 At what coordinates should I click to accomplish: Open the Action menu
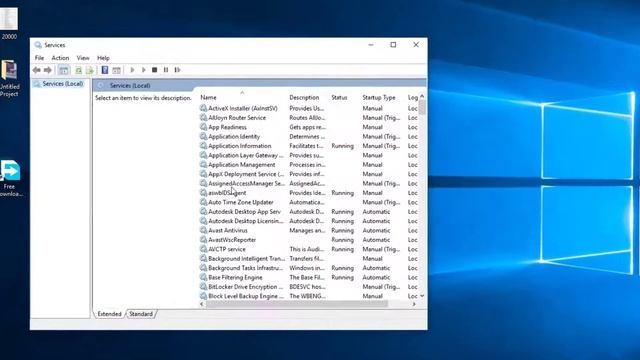click(x=60, y=58)
